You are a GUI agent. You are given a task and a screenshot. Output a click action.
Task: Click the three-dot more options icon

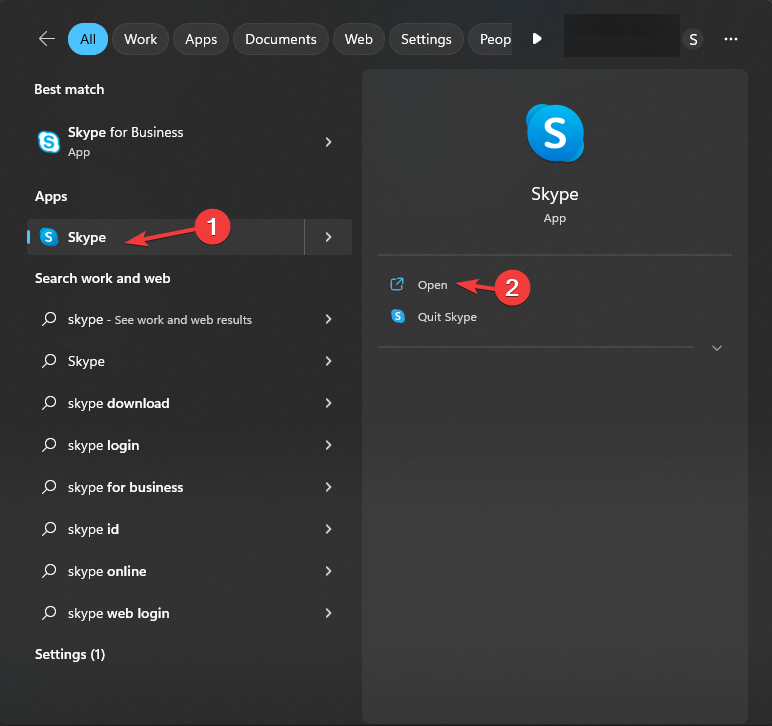[731, 39]
